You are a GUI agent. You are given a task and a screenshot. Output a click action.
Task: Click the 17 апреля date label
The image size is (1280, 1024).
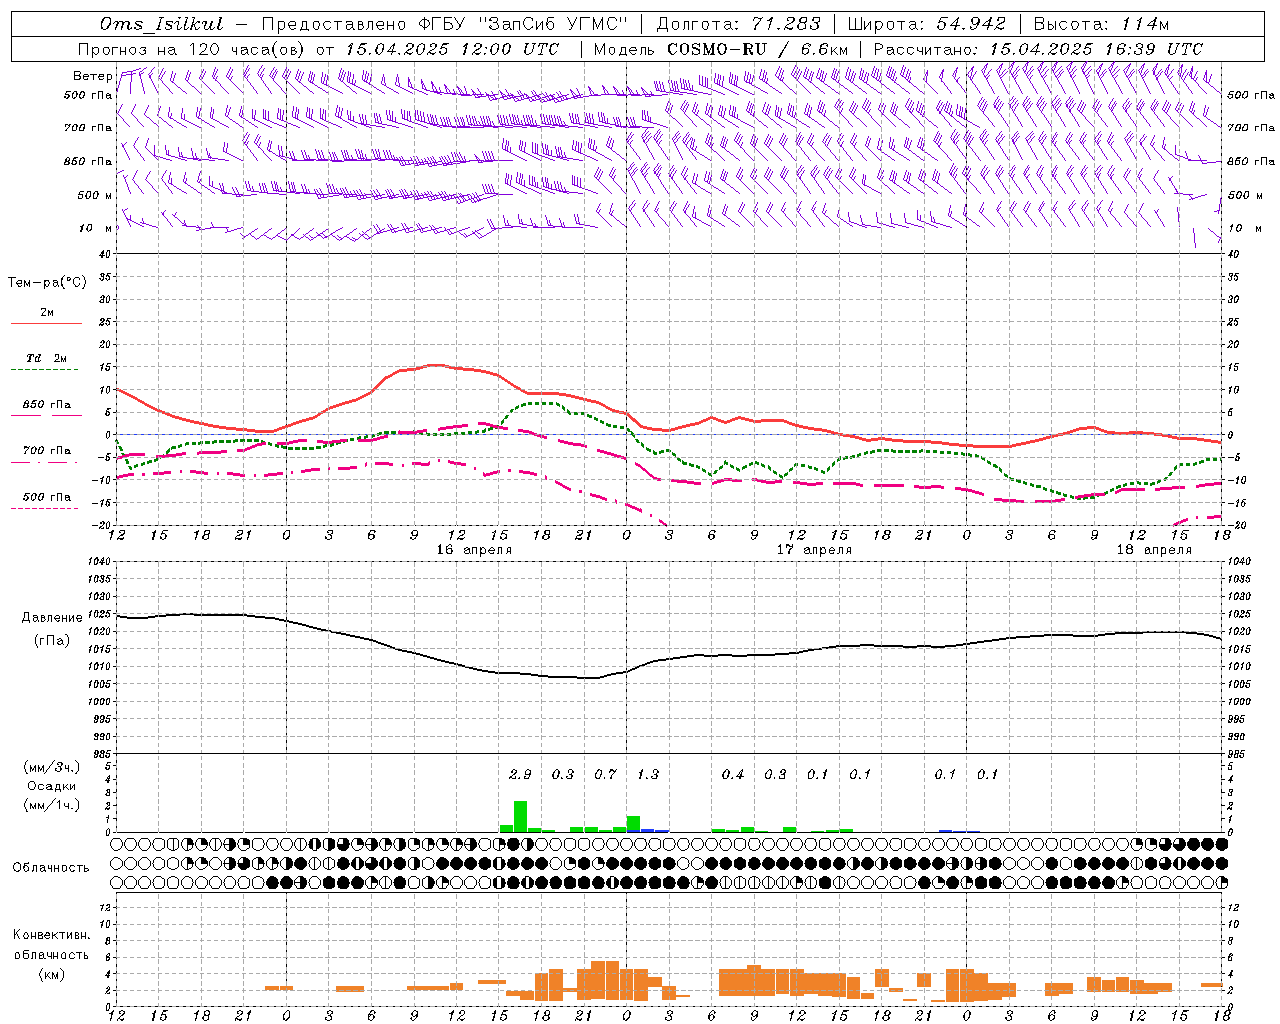click(815, 549)
